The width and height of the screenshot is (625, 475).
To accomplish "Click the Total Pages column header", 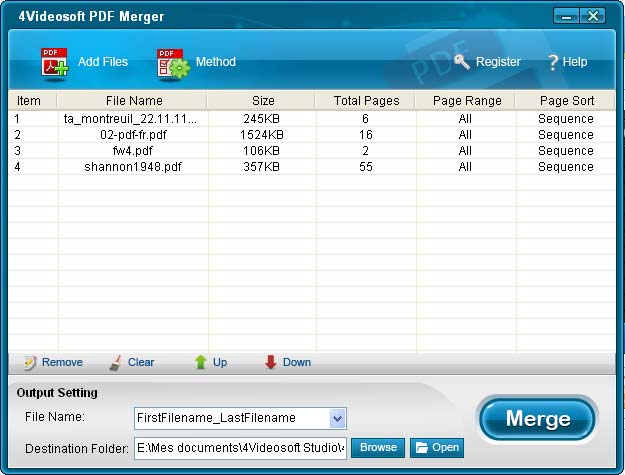I will click(x=365, y=101).
